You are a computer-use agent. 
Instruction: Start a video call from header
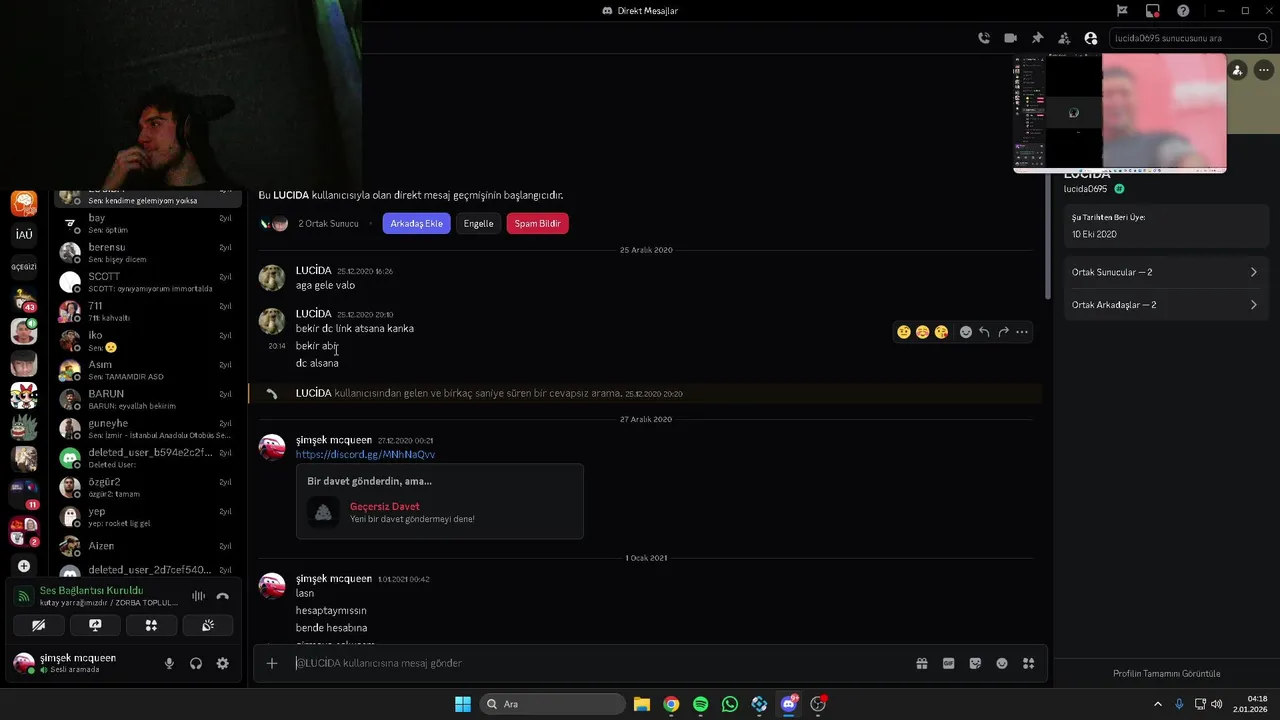(1011, 38)
